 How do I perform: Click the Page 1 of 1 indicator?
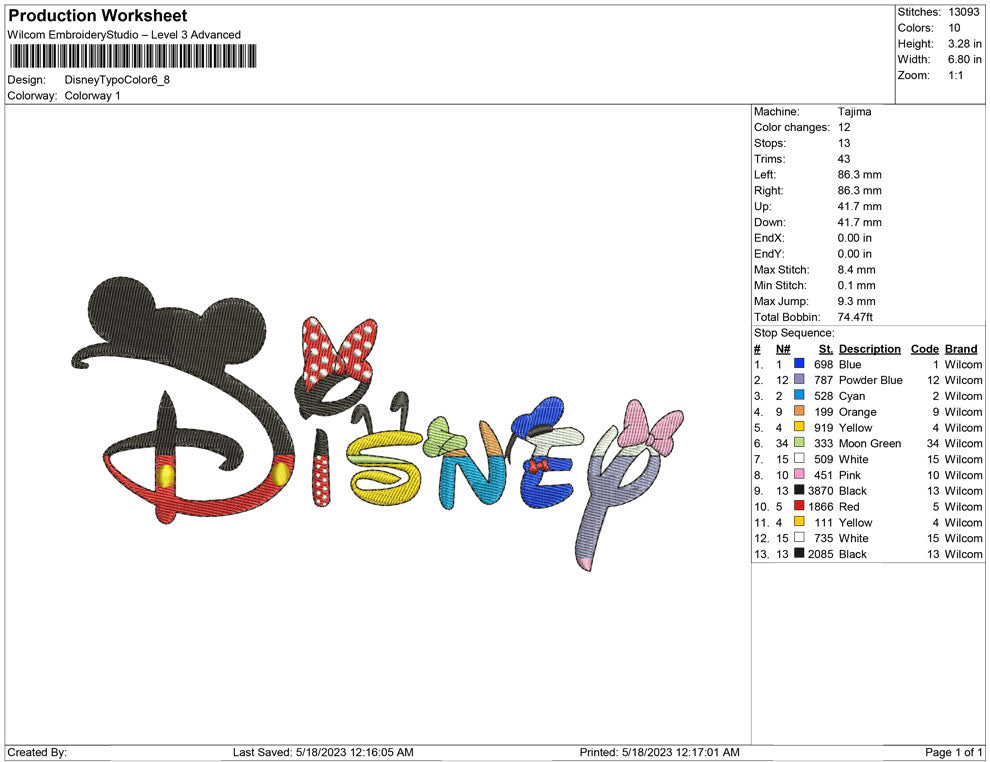point(953,752)
